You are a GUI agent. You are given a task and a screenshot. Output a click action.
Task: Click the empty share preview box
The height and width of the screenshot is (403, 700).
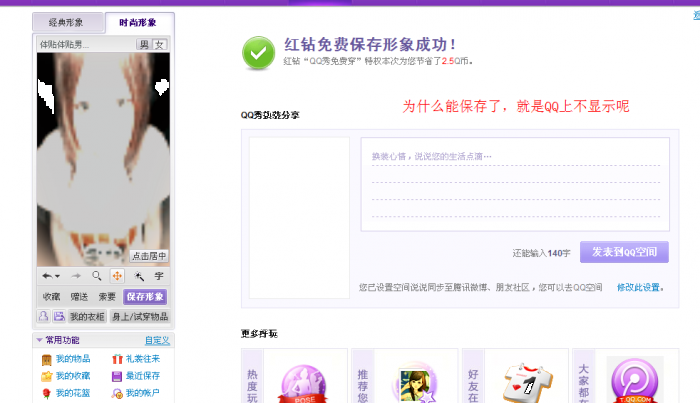pyautogui.click(x=299, y=218)
